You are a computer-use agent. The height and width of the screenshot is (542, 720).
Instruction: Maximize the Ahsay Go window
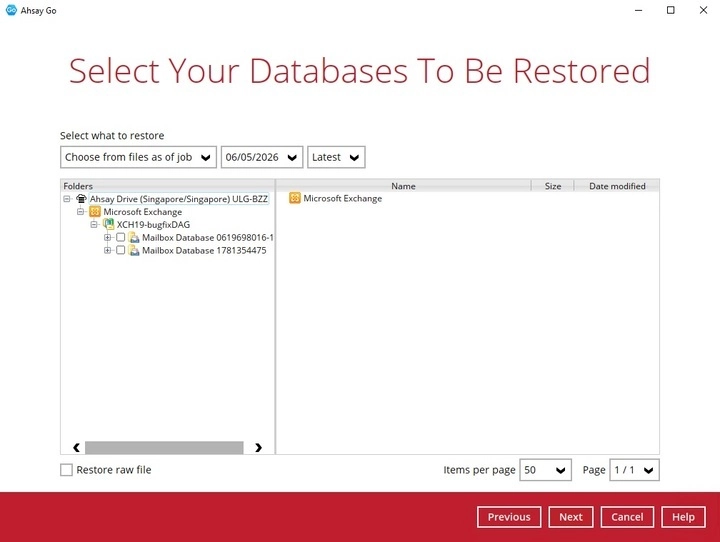pos(671,10)
